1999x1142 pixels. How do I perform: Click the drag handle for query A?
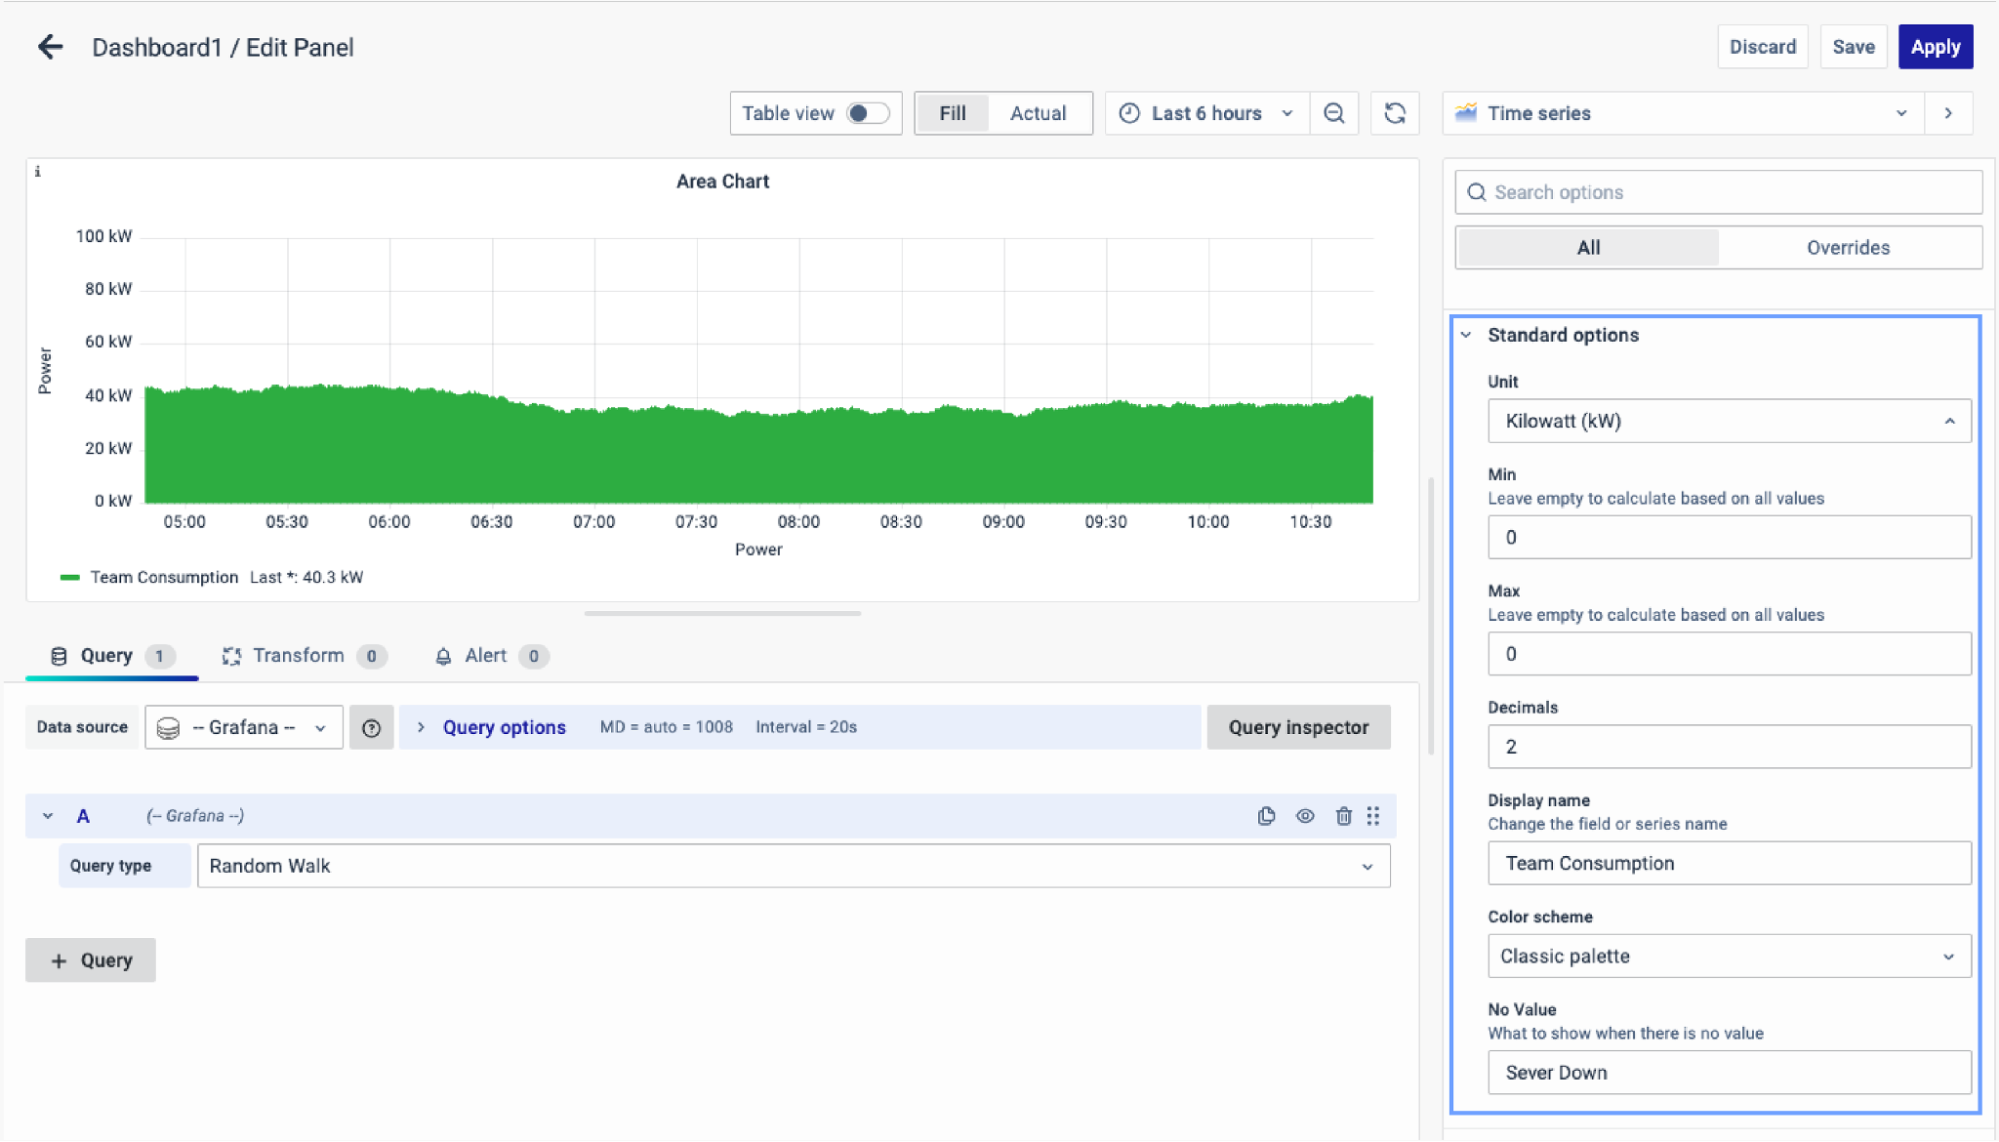[x=1373, y=816]
